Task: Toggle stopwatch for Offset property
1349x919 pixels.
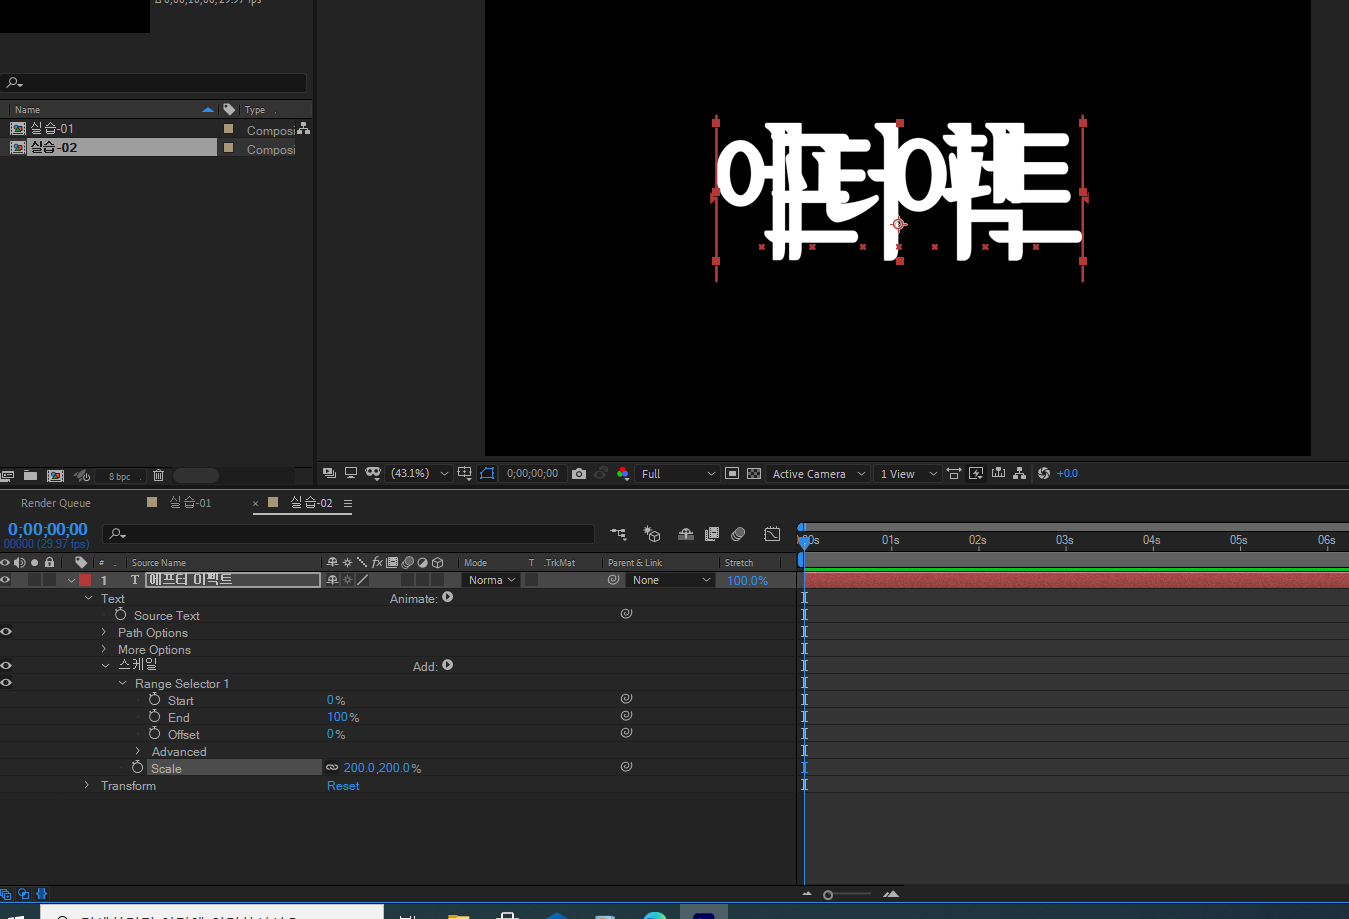Action: click(x=154, y=734)
